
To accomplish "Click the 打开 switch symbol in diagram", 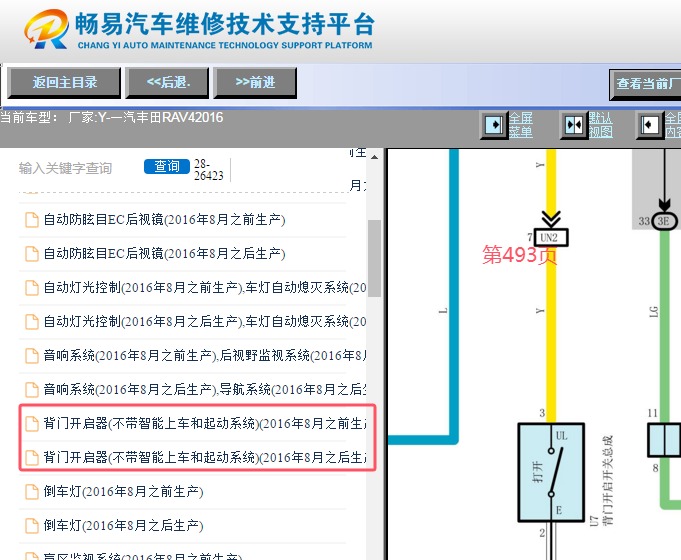I will [551, 472].
